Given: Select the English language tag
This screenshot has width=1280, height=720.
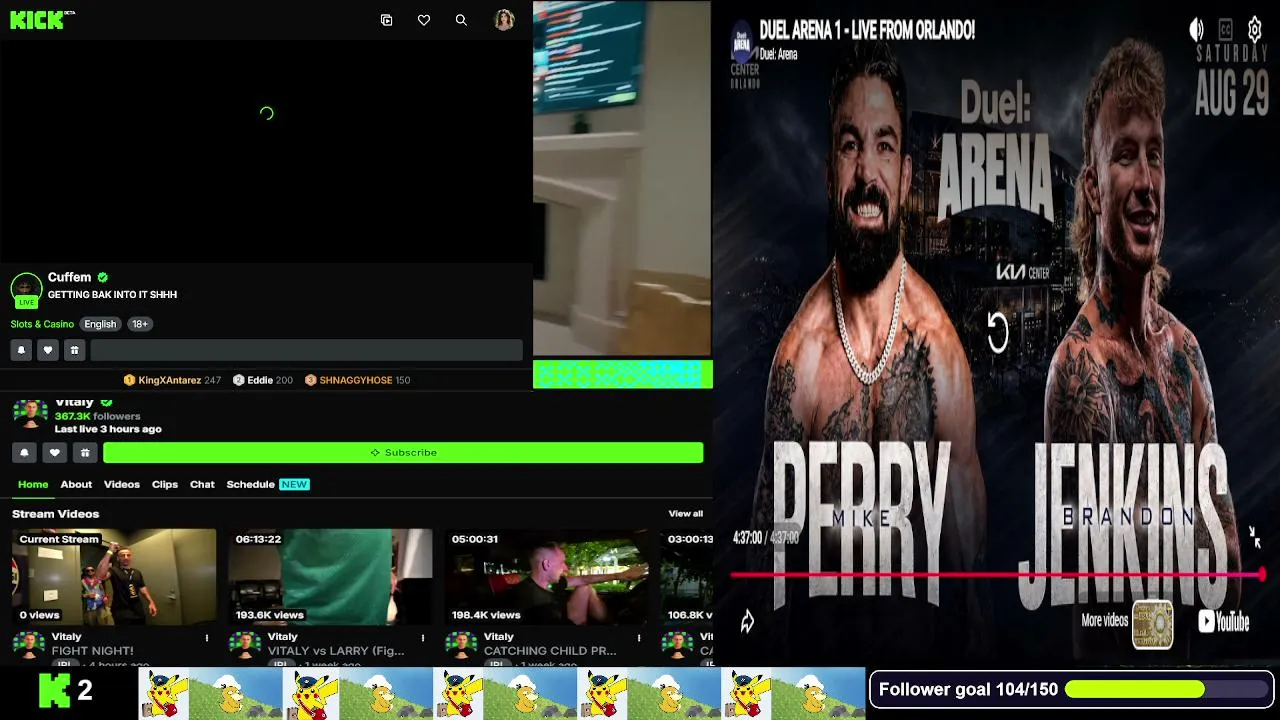Looking at the screenshot, I should [x=100, y=324].
